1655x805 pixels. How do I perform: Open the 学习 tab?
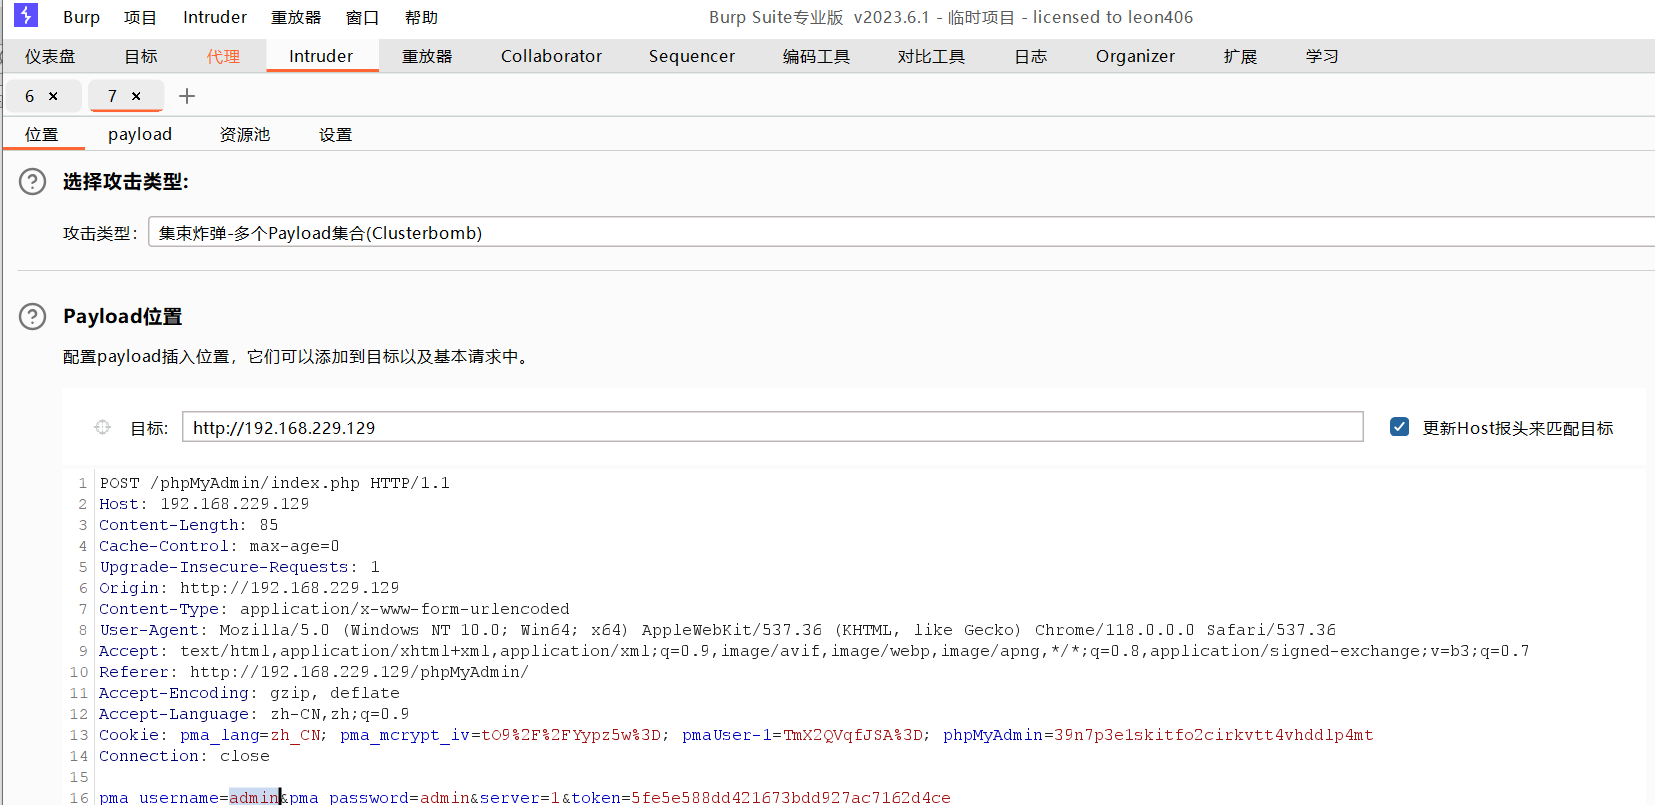(x=1322, y=56)
